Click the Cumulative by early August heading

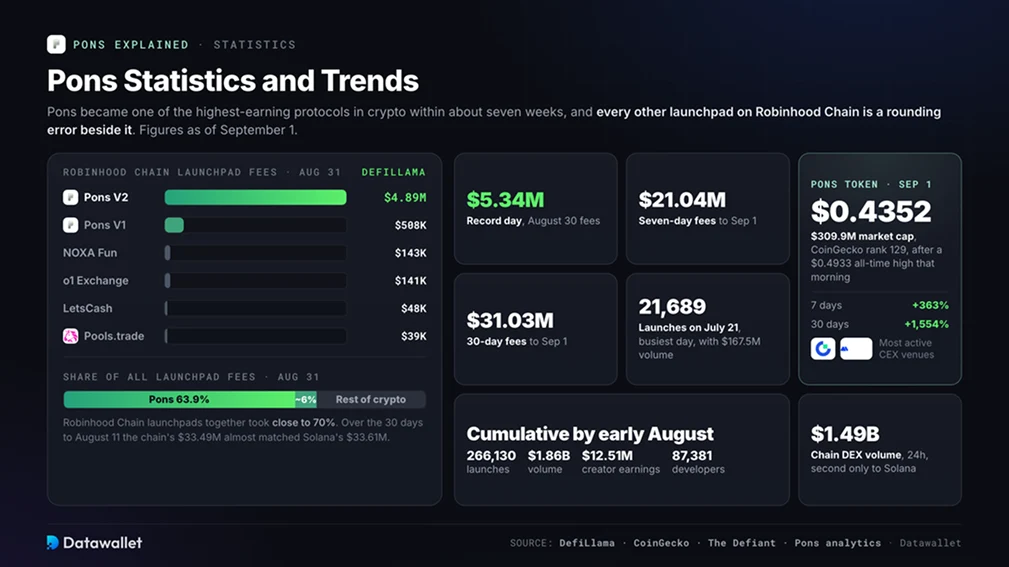[590, 434]
